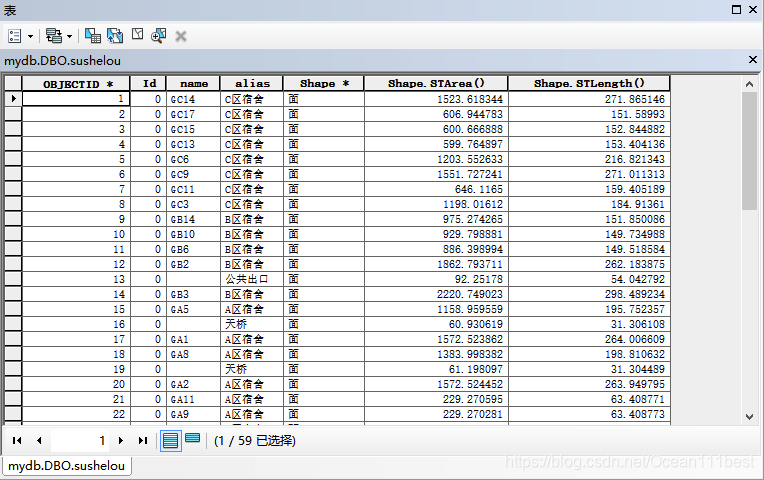This screenshot has height=480, width=764.
Task: Click the GA2 name cell
Action: pyautogui.click(x=193, y=384)
